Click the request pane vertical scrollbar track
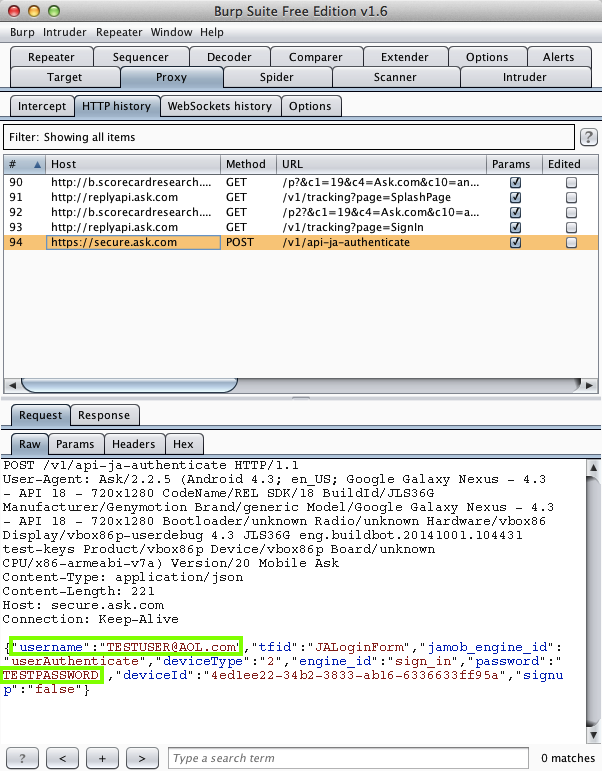Viewport: 602px width, 771px height. (x=593, y=600)
